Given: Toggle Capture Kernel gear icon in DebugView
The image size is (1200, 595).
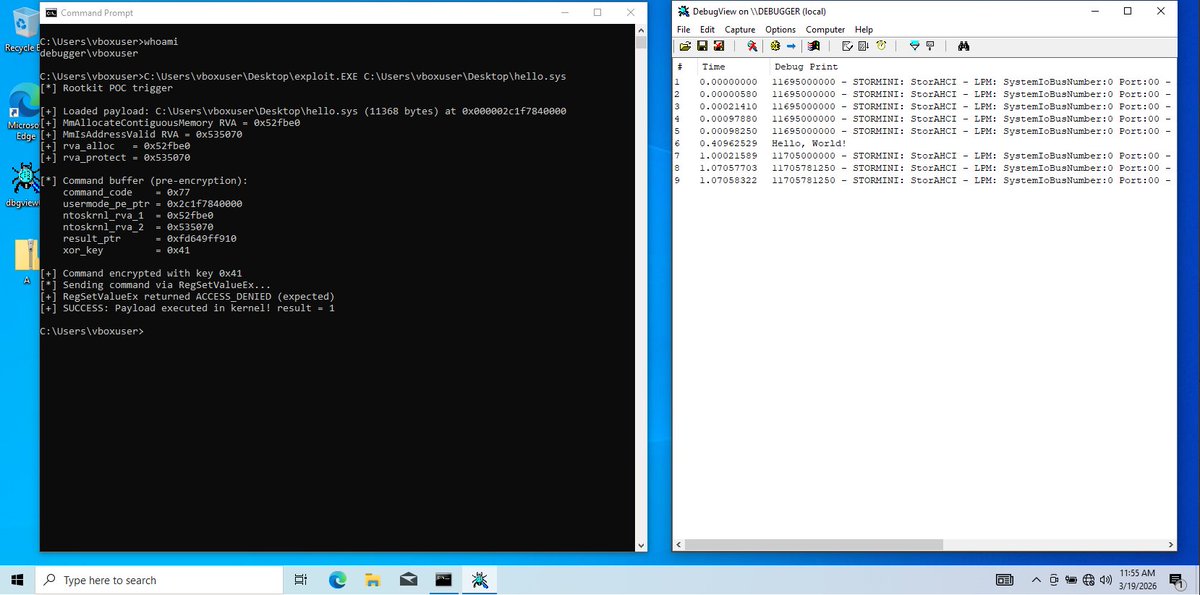Looking at the screenshot, I should click(x=775, y=46).
